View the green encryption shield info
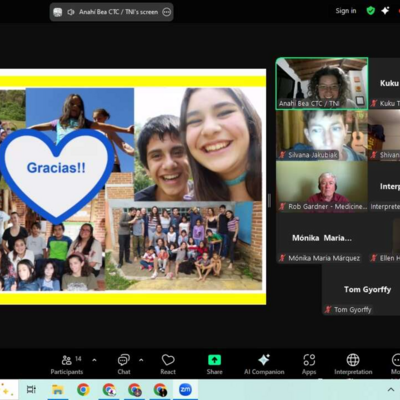The width and height of the screenshot is (400, 400). pyautogui.click(x=370, y=11)
